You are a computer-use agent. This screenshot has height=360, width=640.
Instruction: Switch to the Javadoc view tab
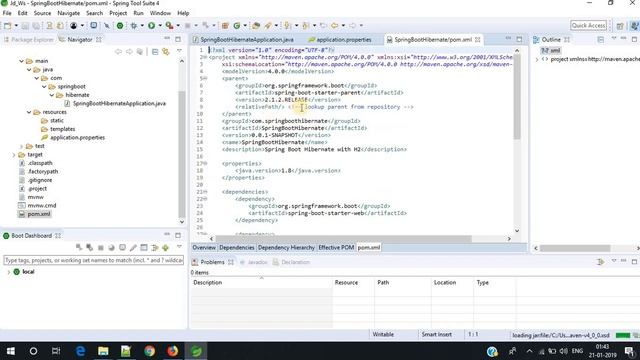pyautogui.click(x=253, y=262)
